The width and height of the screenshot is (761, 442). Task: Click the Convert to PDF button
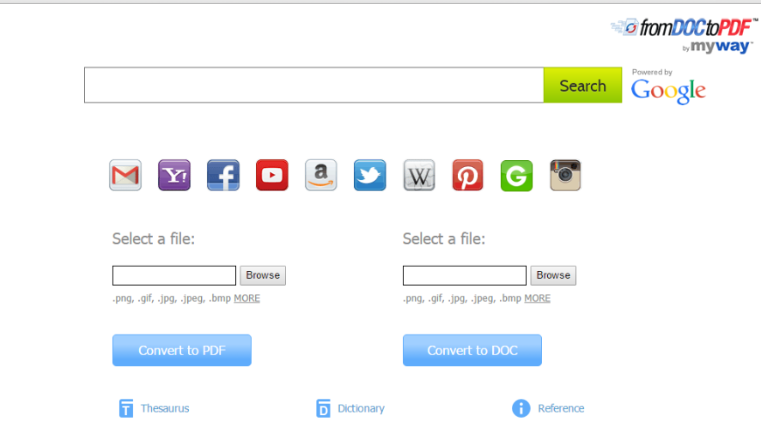coord(182,350)
